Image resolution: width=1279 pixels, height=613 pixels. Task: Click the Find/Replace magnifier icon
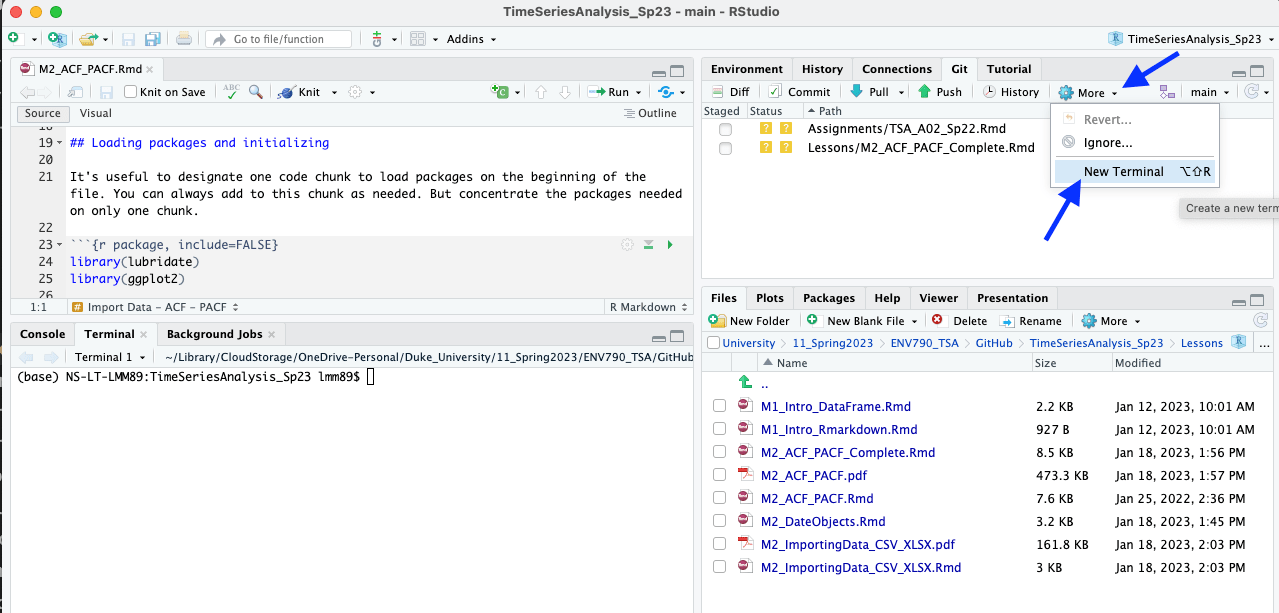[x=256, y=92]
